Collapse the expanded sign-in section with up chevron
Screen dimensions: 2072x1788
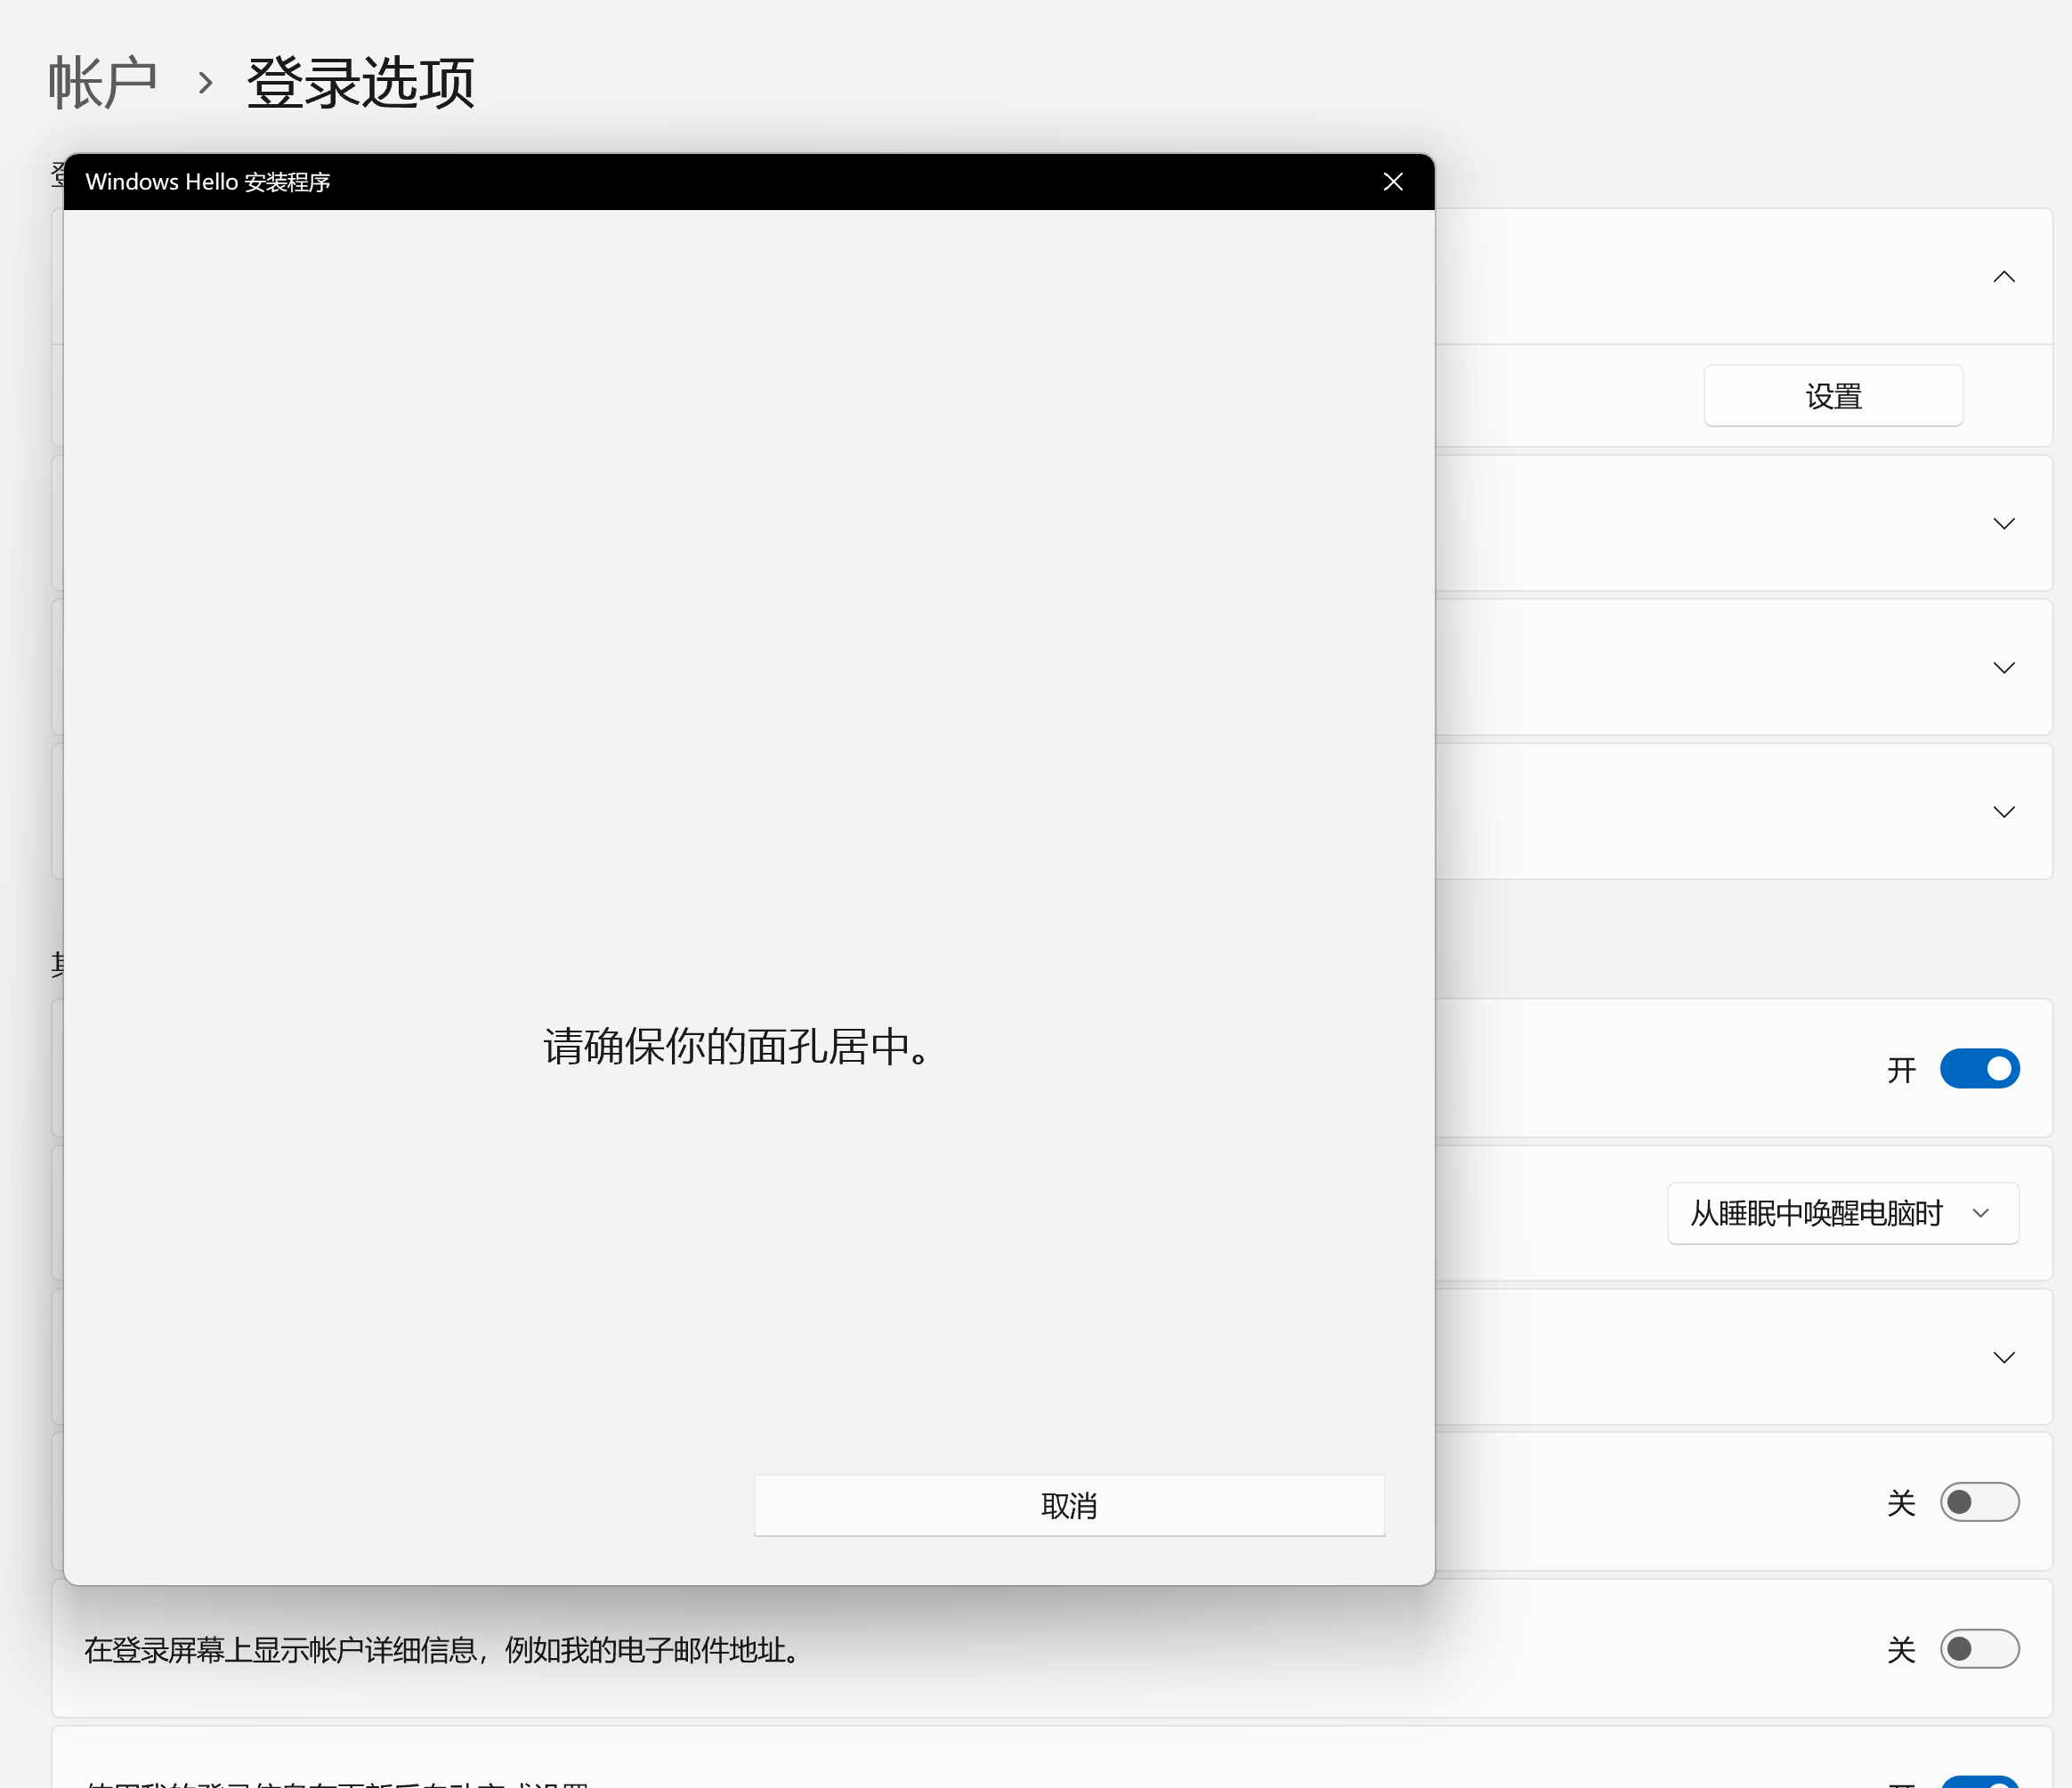click(2004, 276)
